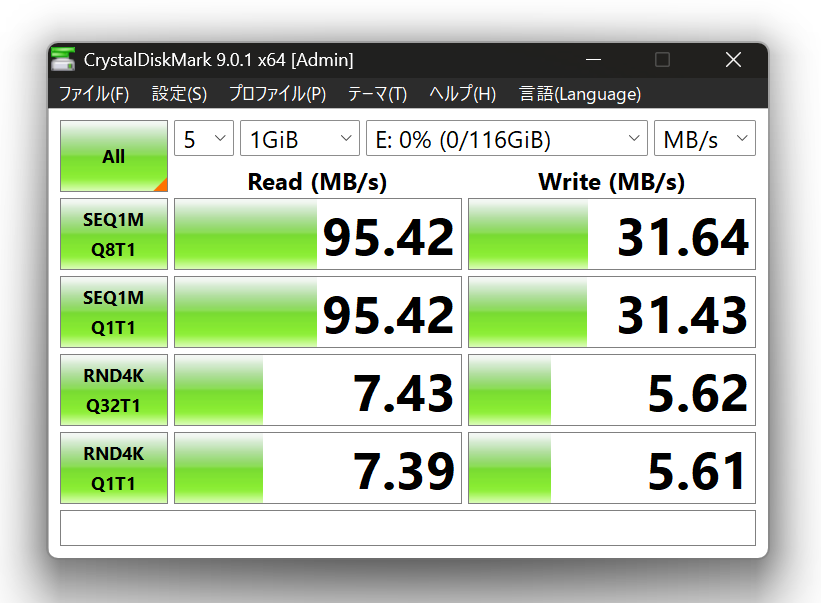Click the empty comment field at bottom
Viewport: 821px width, 603px height.
408,528
